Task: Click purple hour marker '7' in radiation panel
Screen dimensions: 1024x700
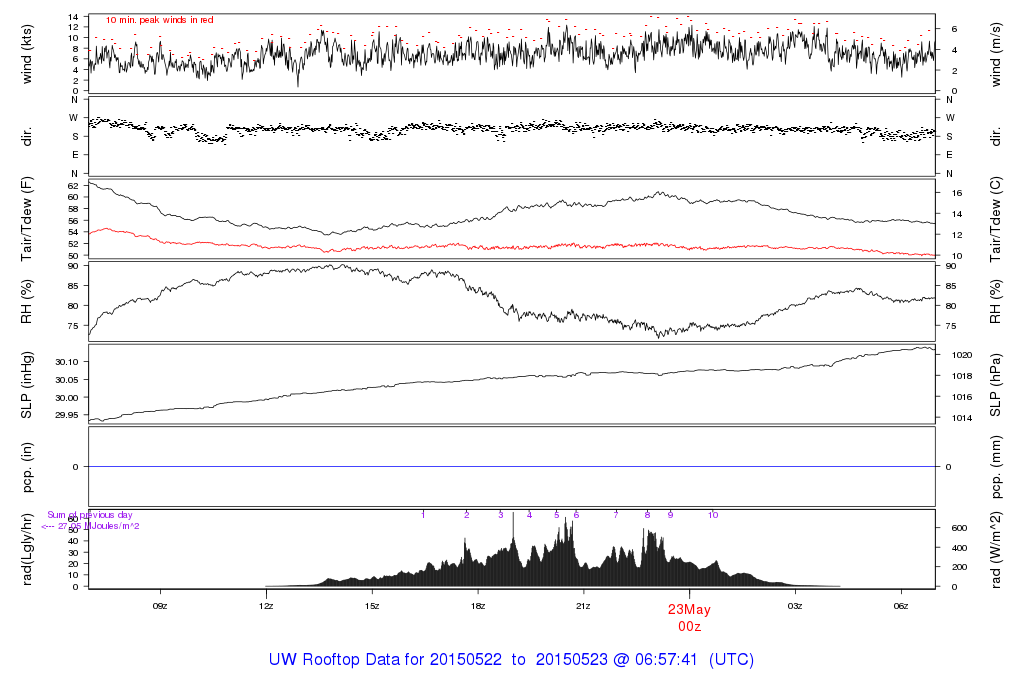Action: point(616,515)
